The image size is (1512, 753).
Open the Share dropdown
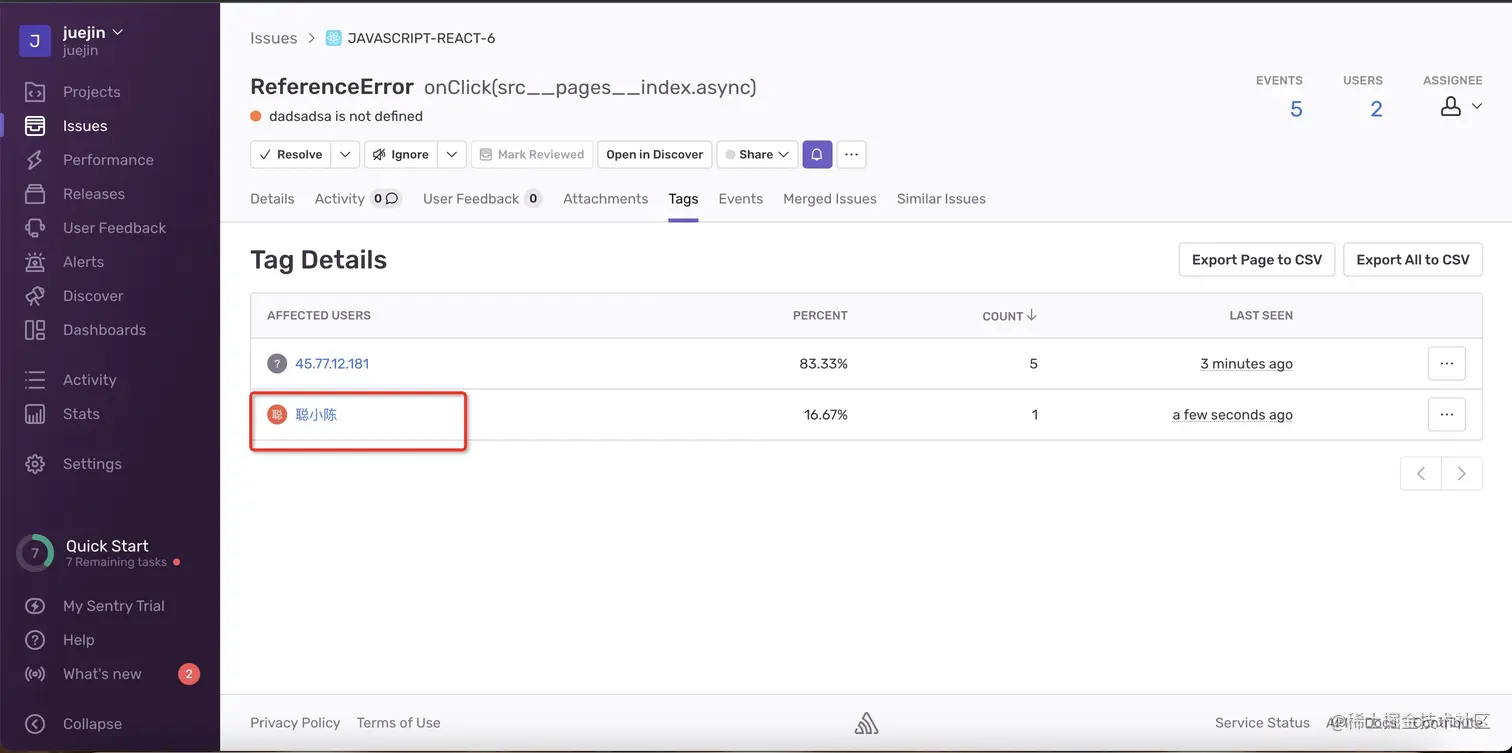tap(757, 154)
